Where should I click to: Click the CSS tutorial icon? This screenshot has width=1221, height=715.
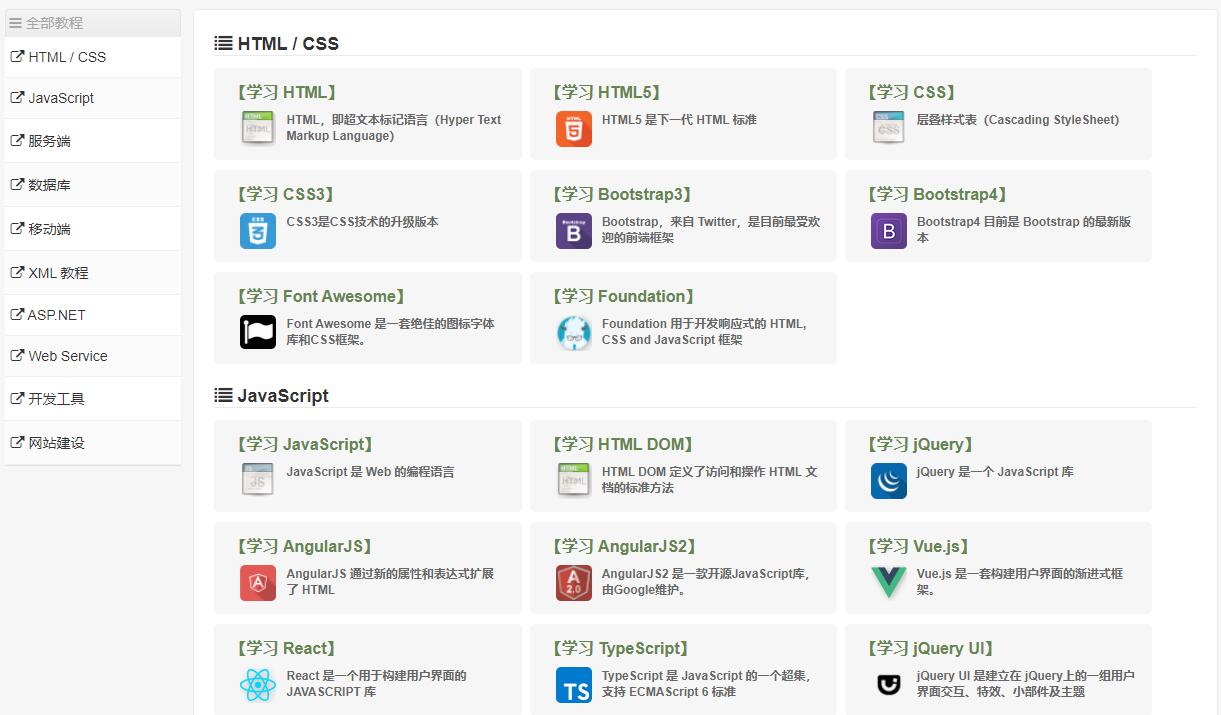(x=888, y=128)
